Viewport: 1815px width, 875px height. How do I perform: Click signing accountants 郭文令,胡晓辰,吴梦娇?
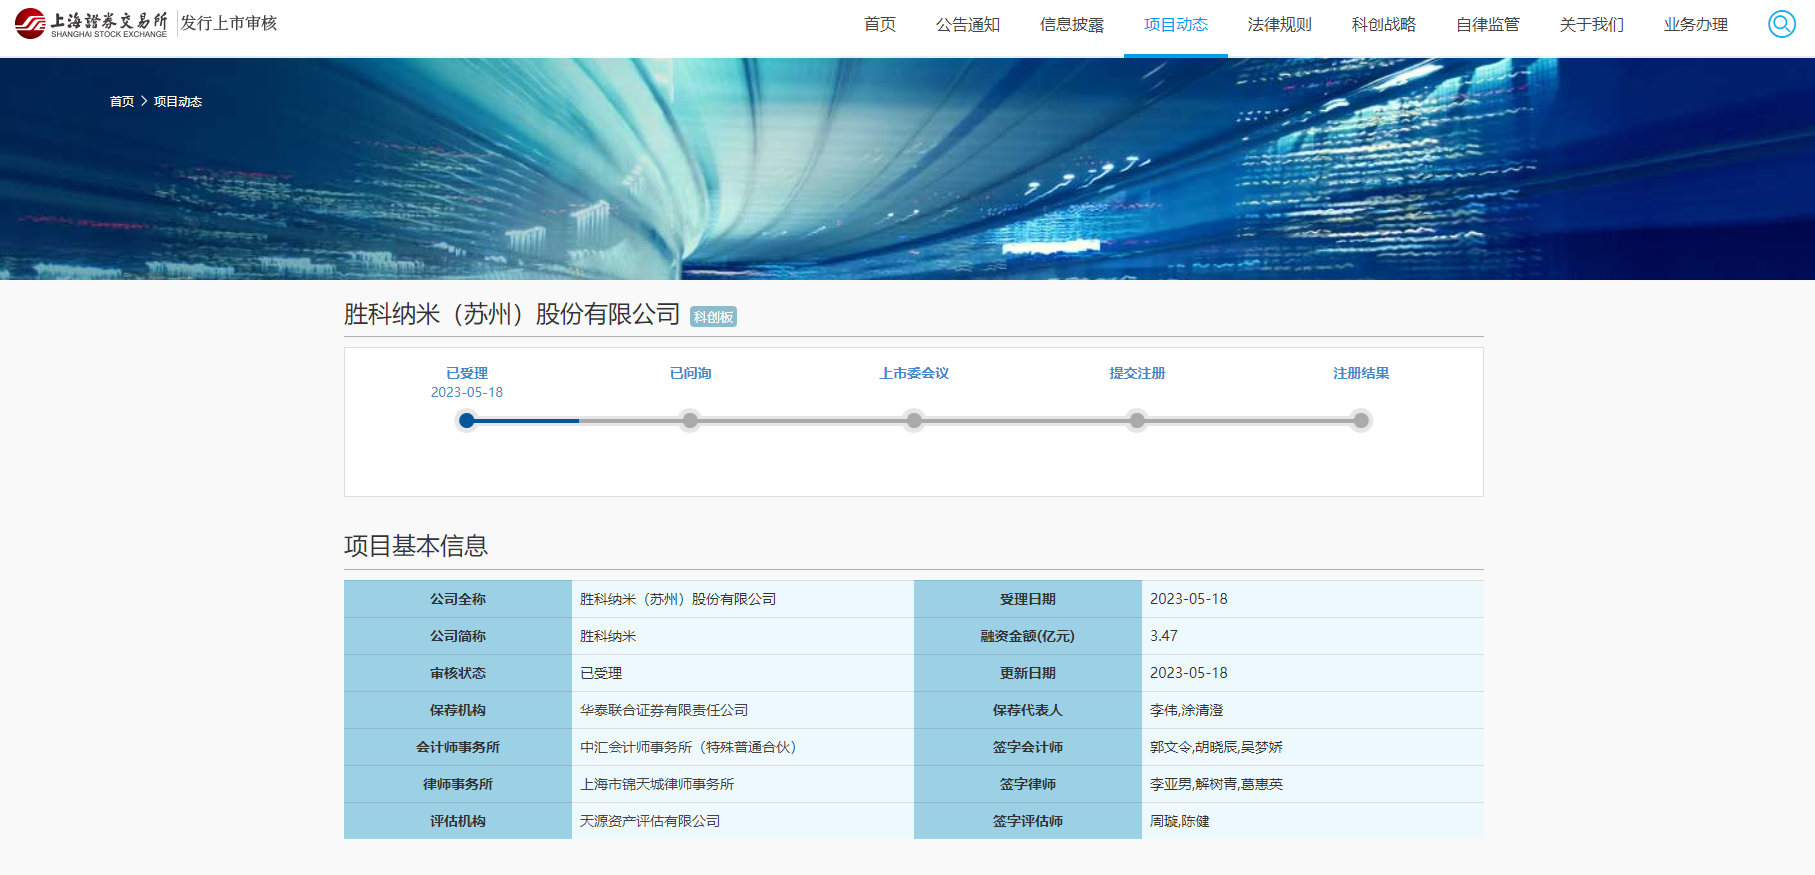point(1216,747)
